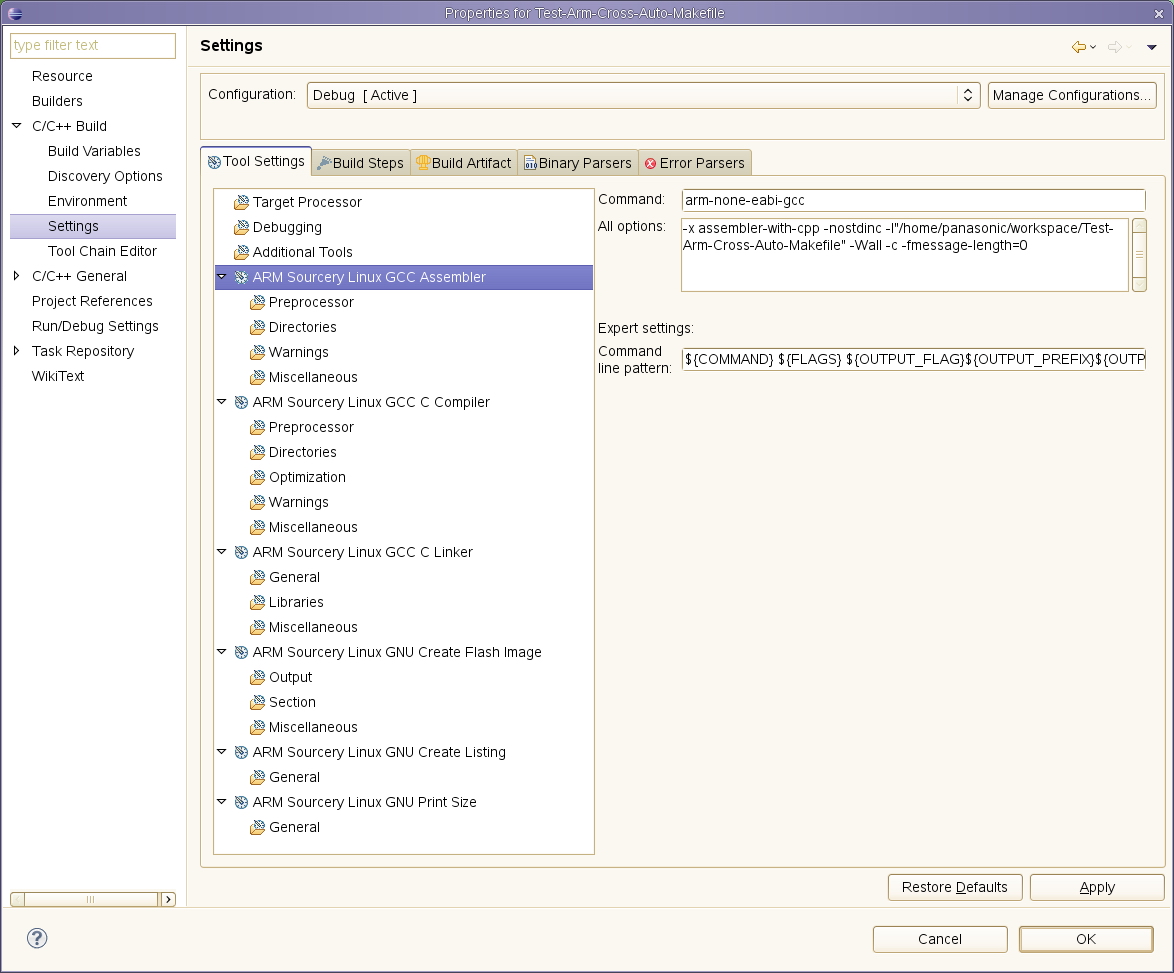Collapse ARM Sourcery Linux GCC C Compiler node
Screen dimensions: 1174x973
pos(222,402)
